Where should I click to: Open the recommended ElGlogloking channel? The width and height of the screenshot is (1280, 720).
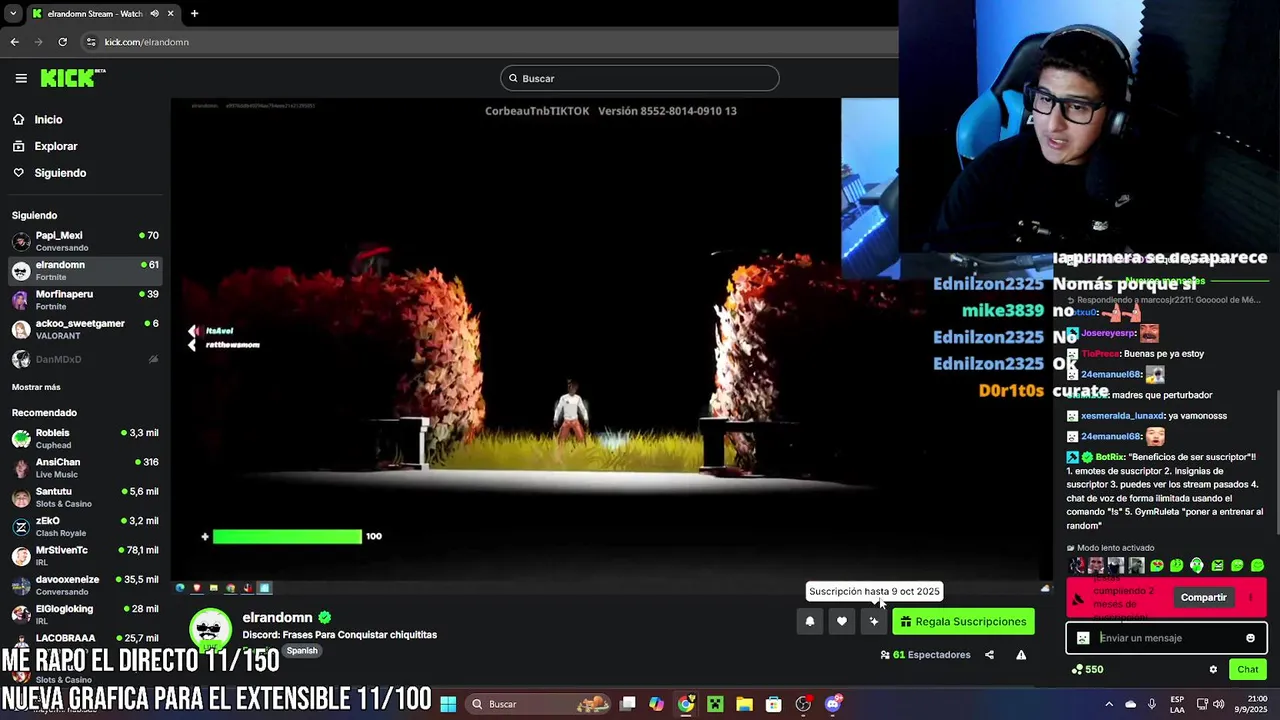85,614
